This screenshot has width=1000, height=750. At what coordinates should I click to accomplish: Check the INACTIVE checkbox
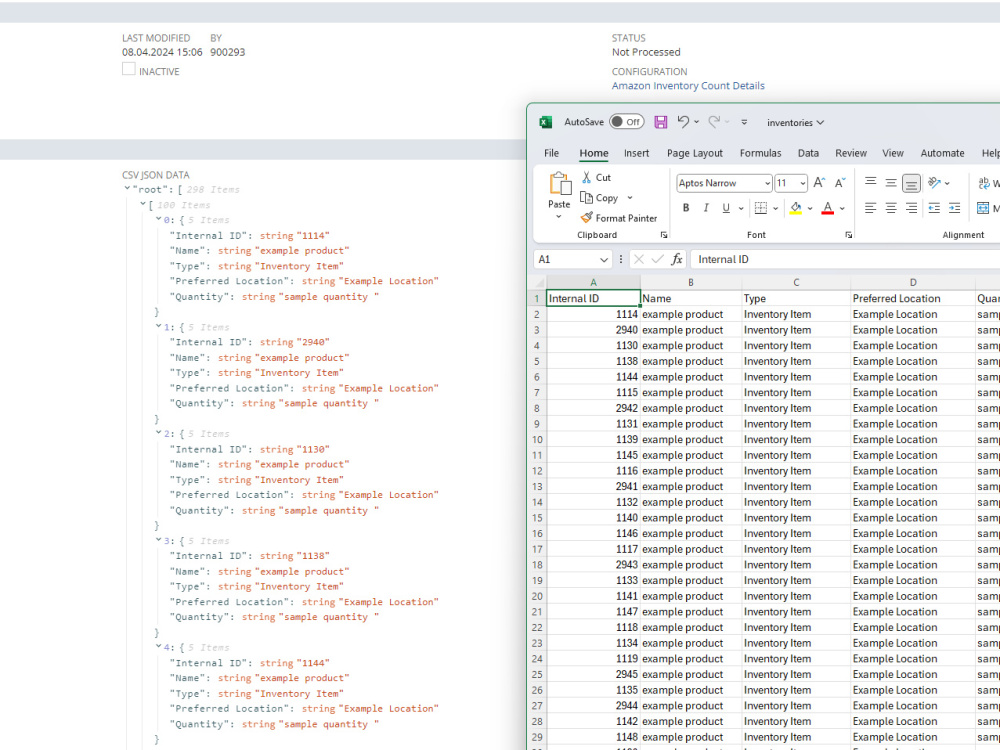pos(129,70)
